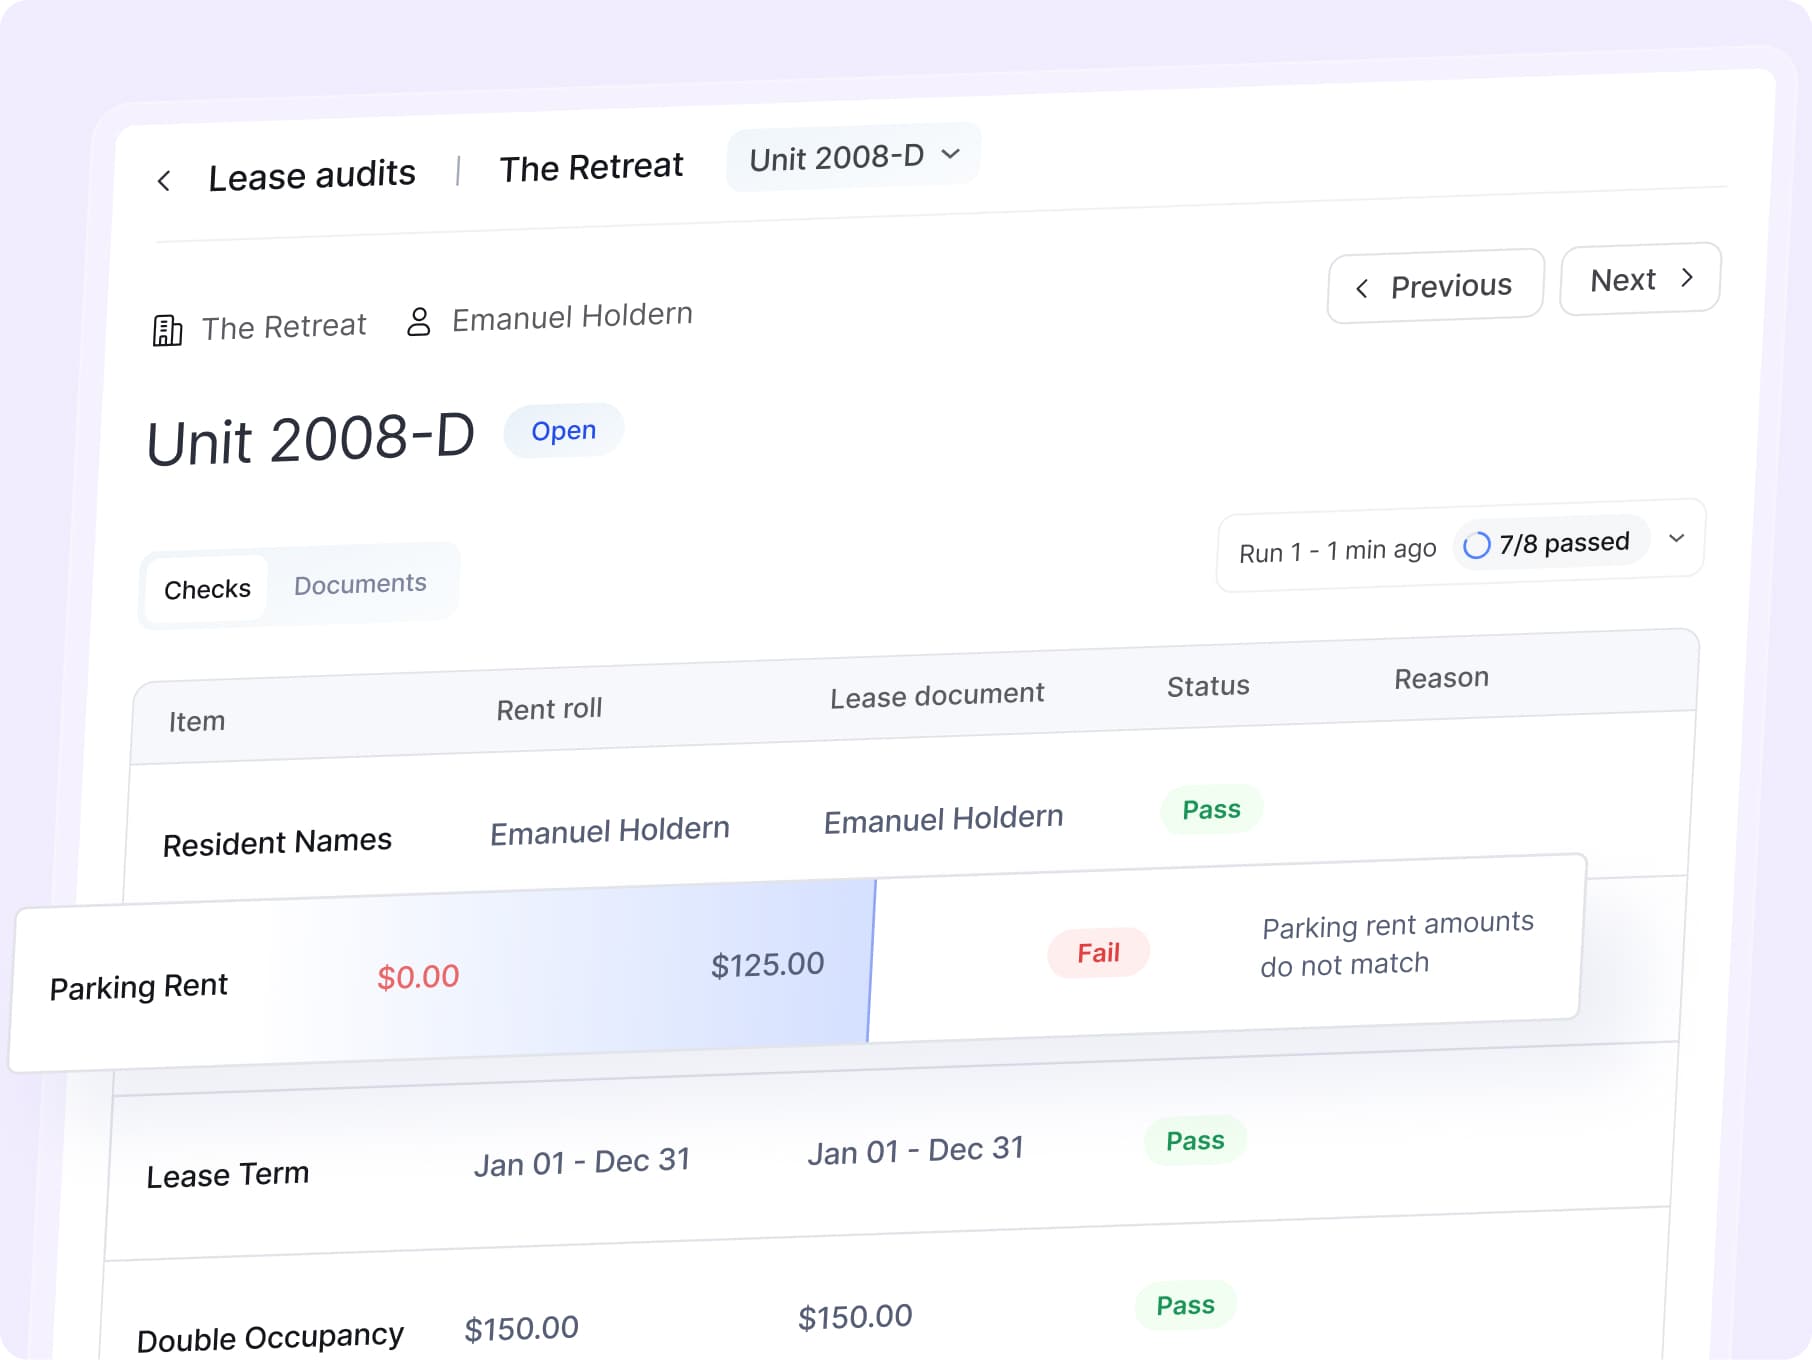Open the Unit 2008-D unit selector
The height and width of the screenshot is (1360, 1812).
point(853,156)
